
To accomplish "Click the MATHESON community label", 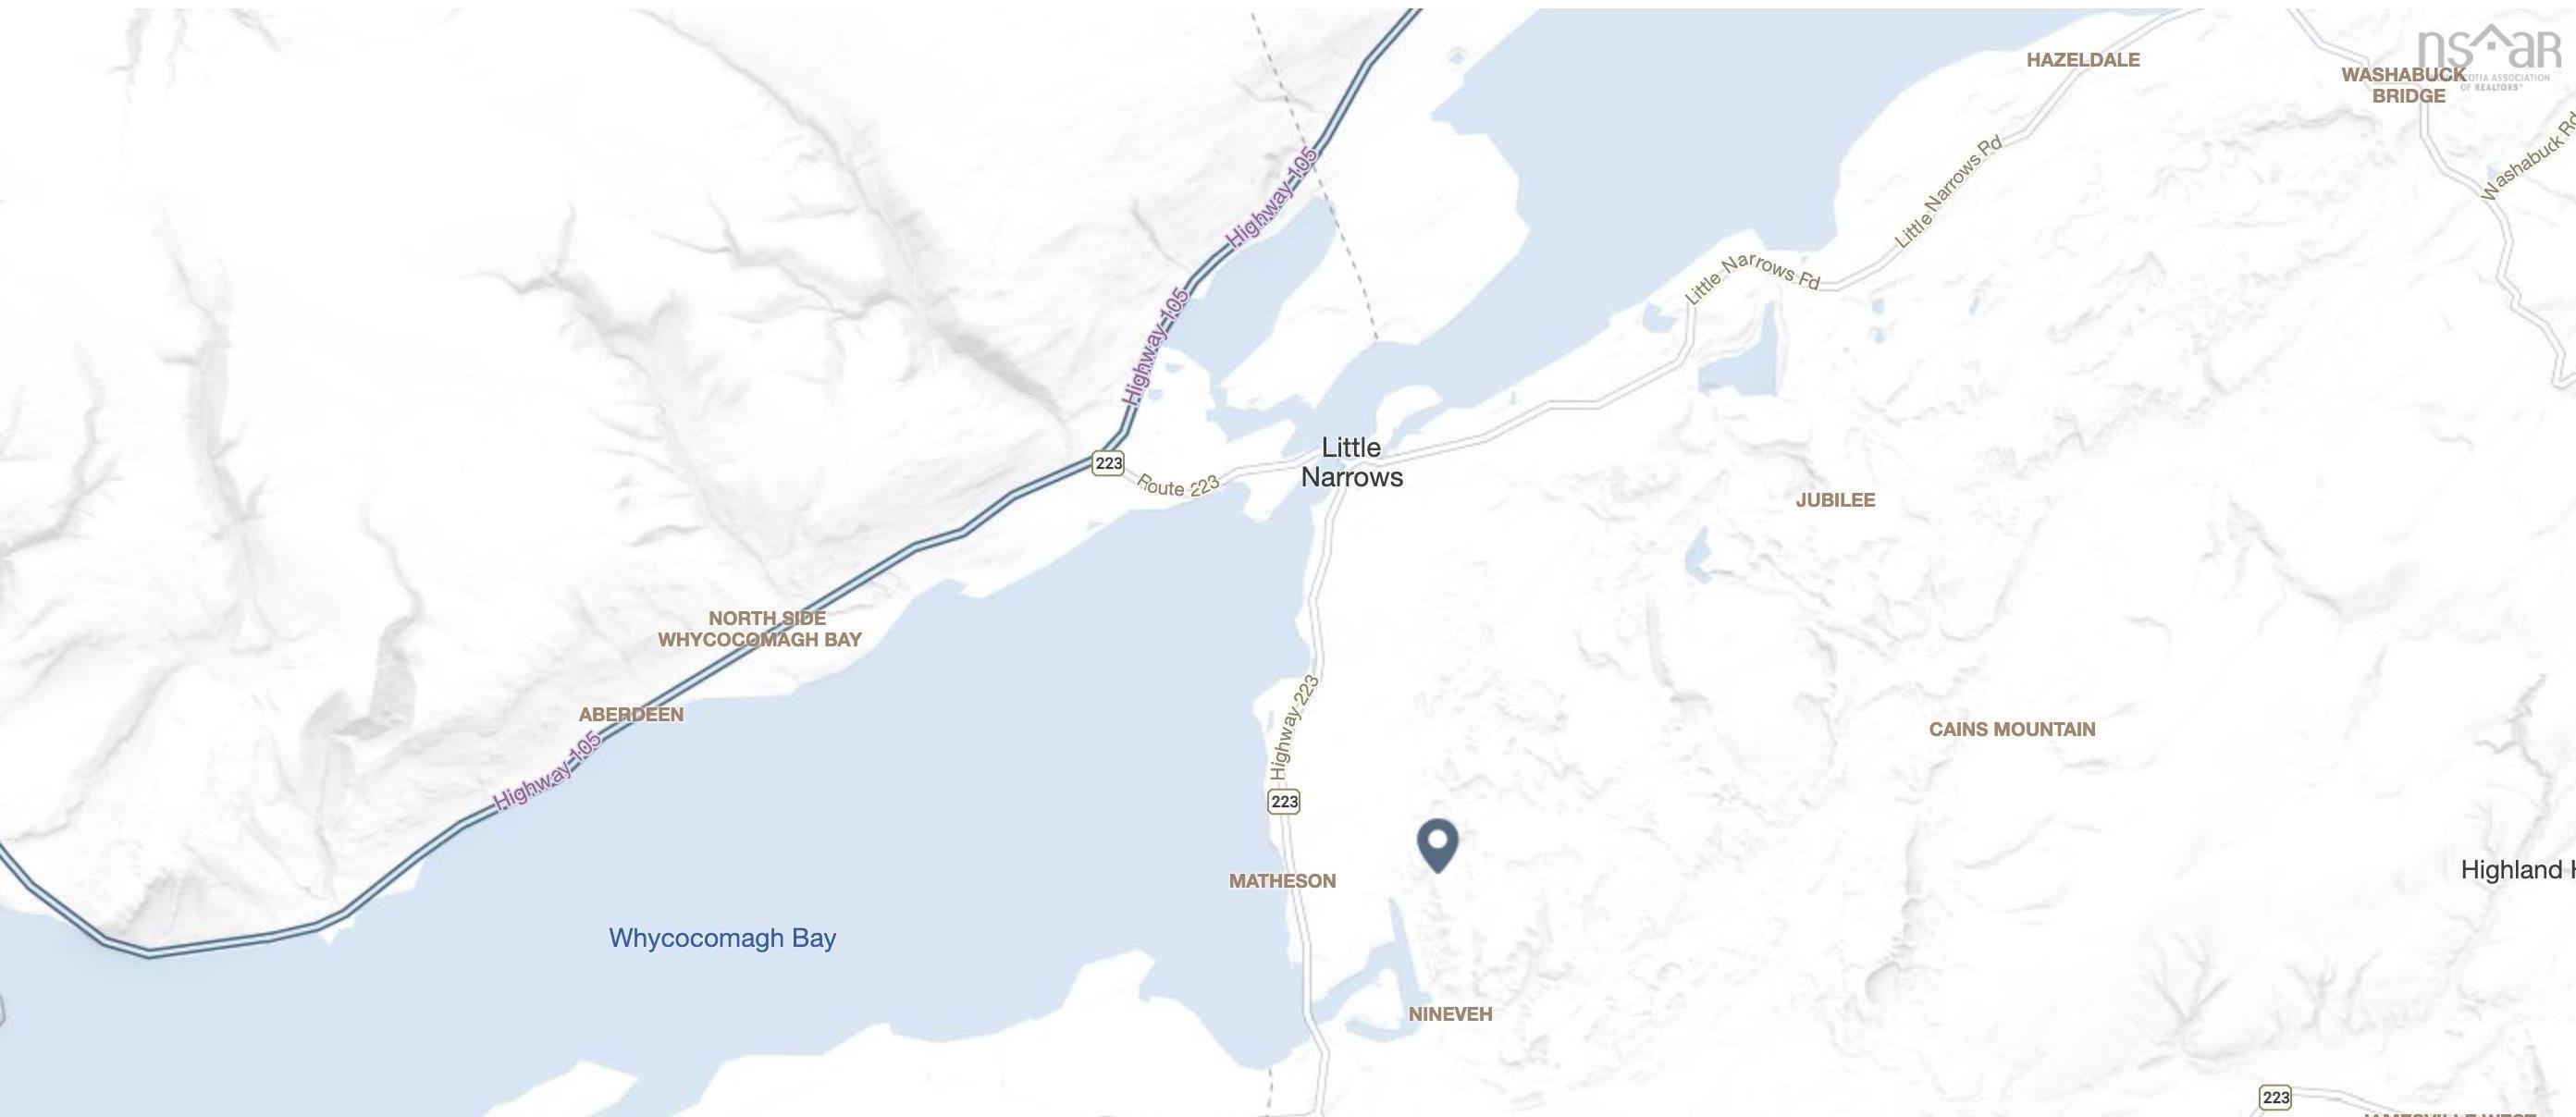I will coord(1282,881).
